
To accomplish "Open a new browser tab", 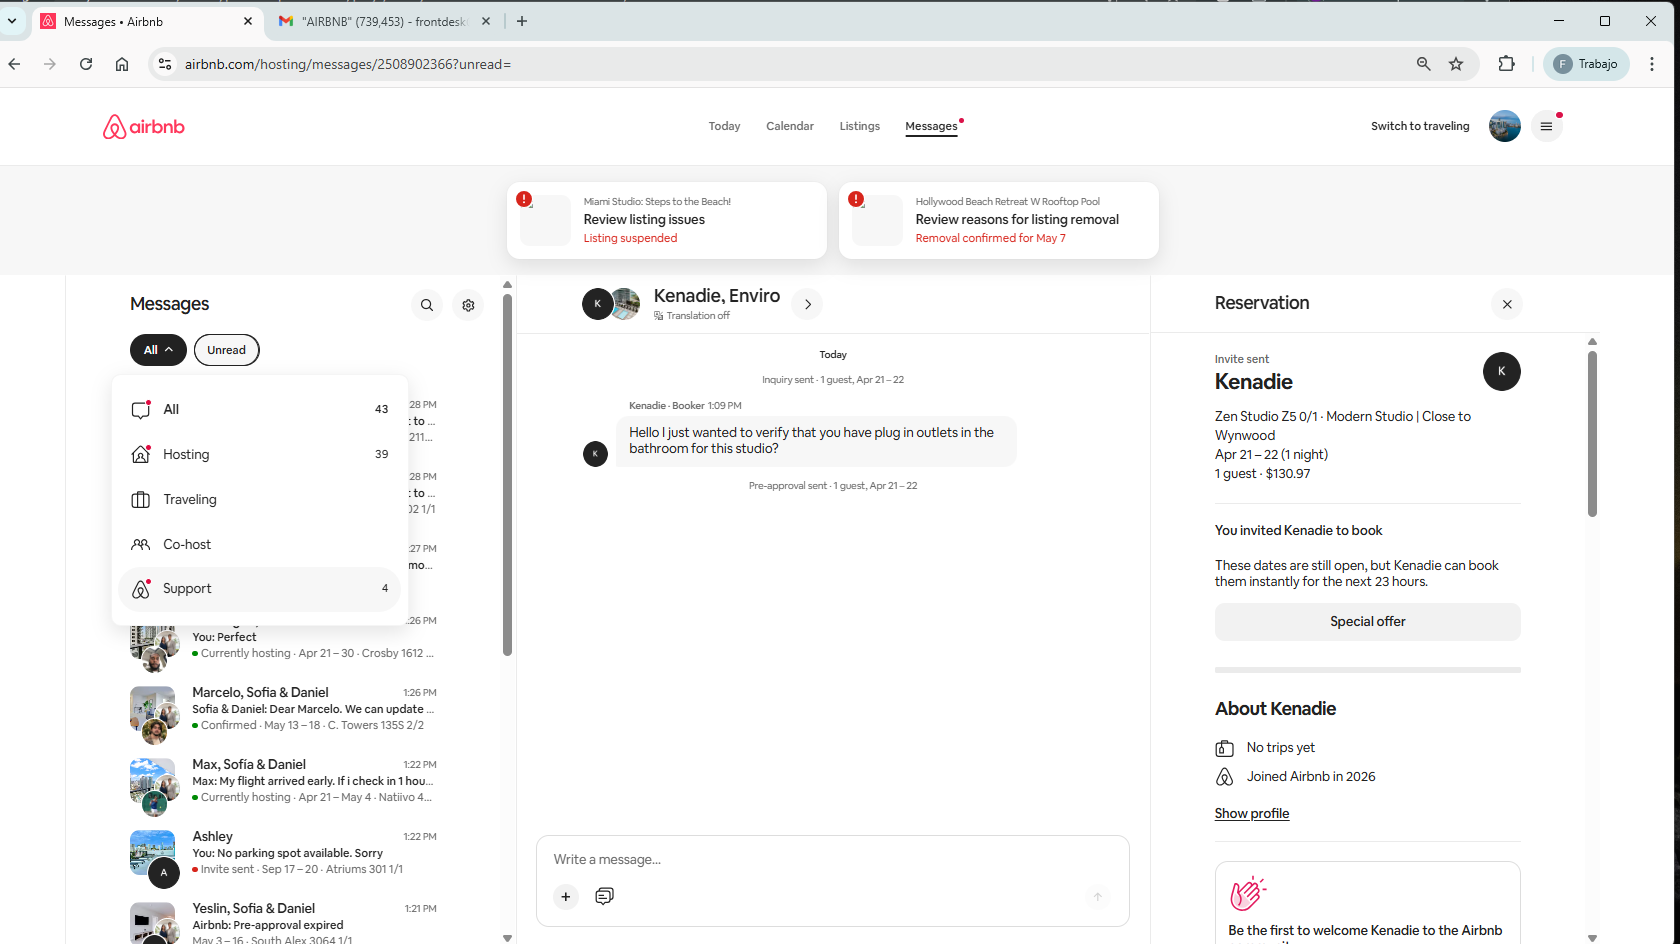I will tap(522, 21).
